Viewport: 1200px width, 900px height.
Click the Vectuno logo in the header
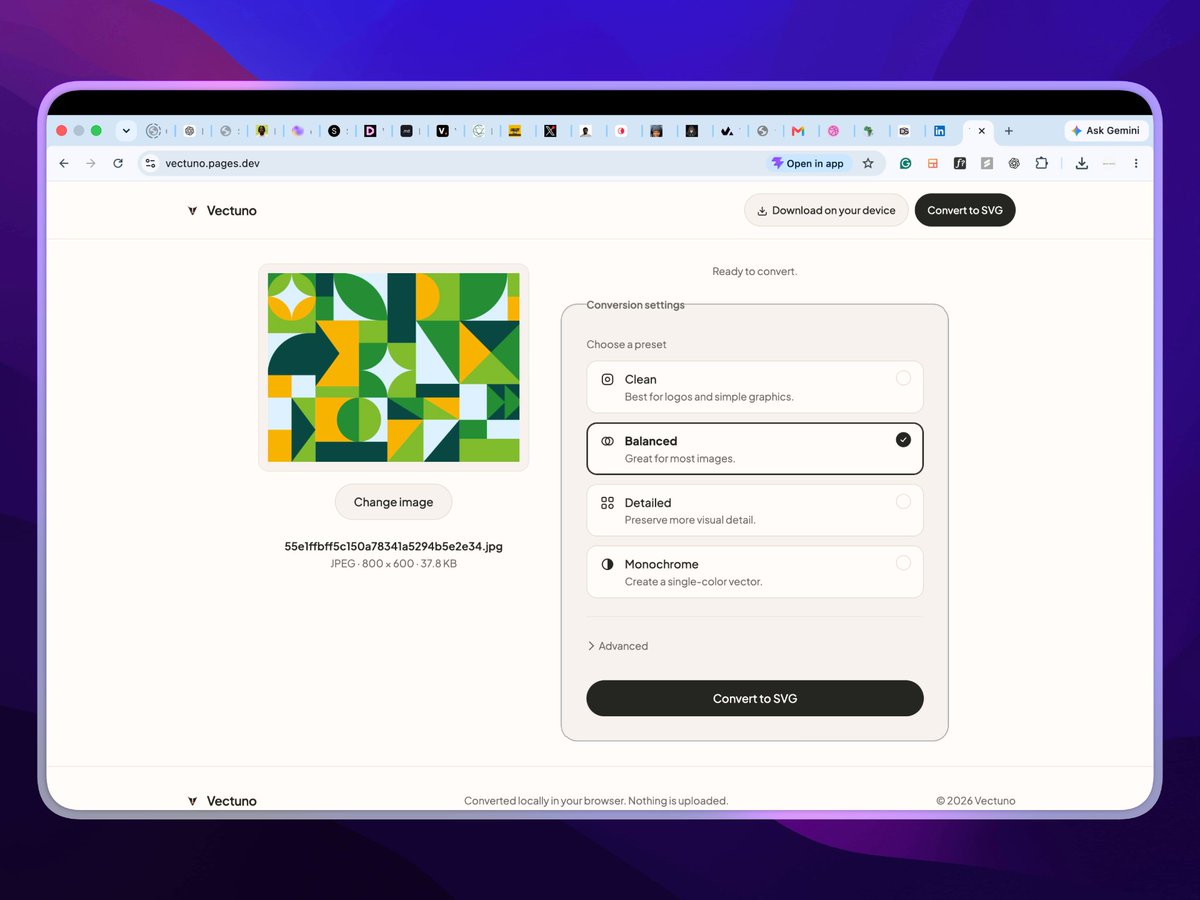(x=222, y=211)
